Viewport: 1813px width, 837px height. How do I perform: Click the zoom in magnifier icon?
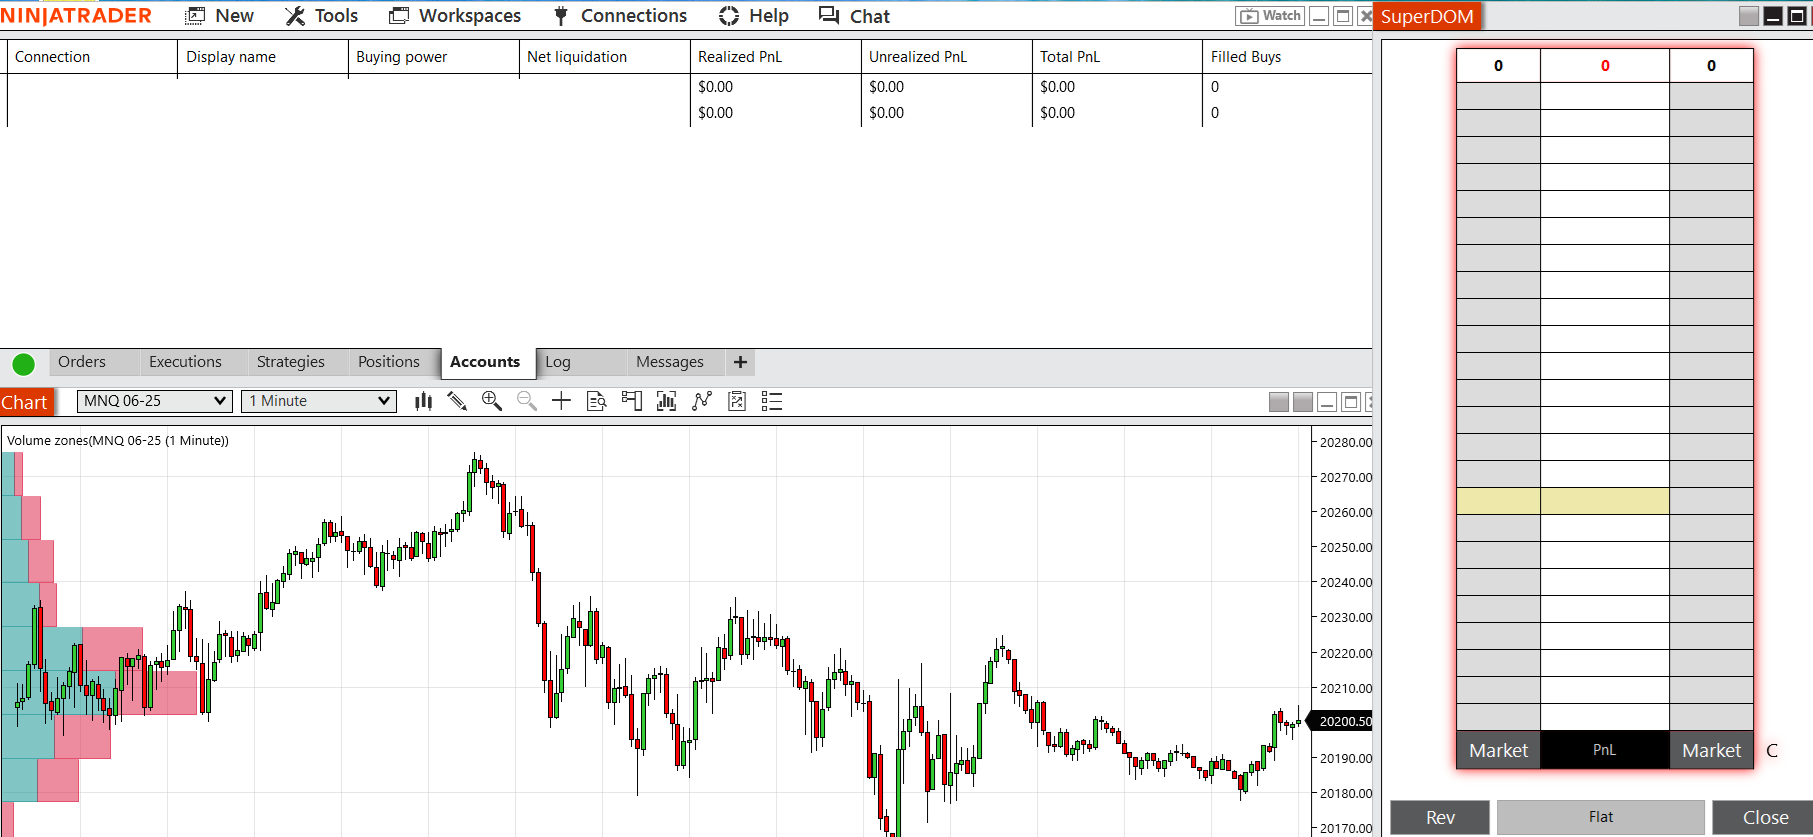[x=492, y=401]
